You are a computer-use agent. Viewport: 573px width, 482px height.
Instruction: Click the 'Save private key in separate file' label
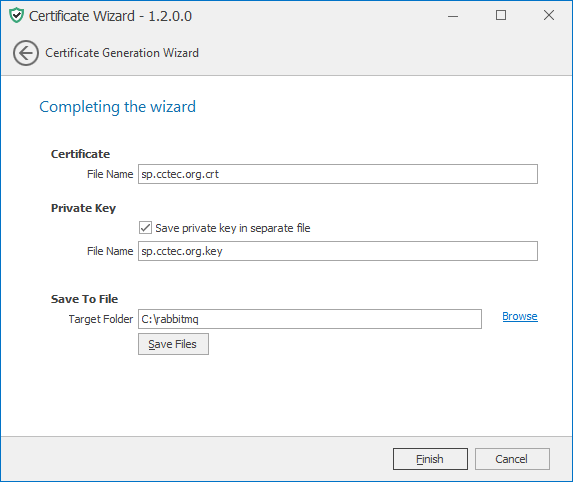[233, 228]
